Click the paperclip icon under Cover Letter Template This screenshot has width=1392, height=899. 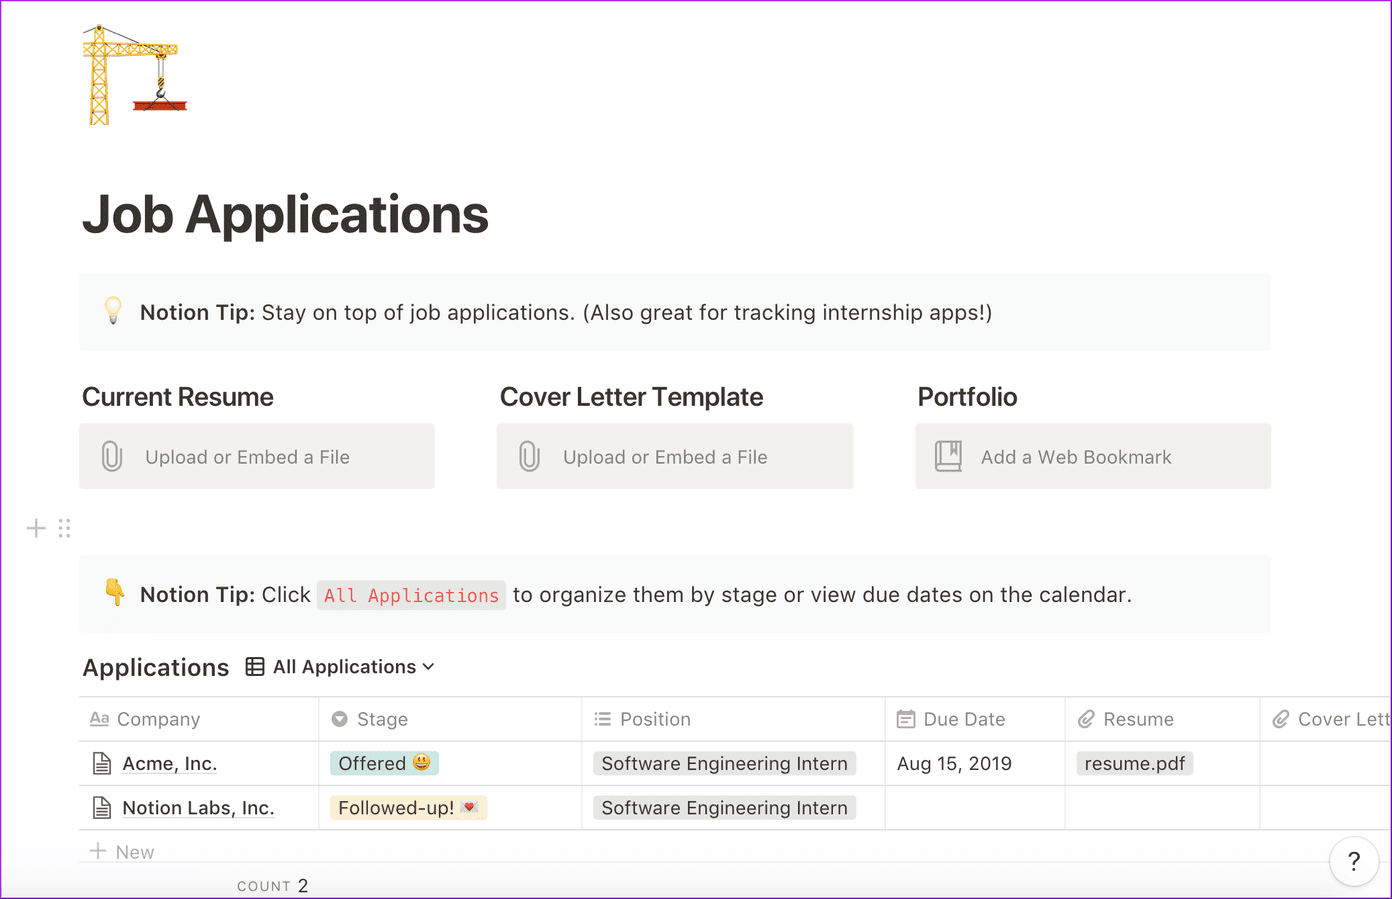click(x=530, y=457)
